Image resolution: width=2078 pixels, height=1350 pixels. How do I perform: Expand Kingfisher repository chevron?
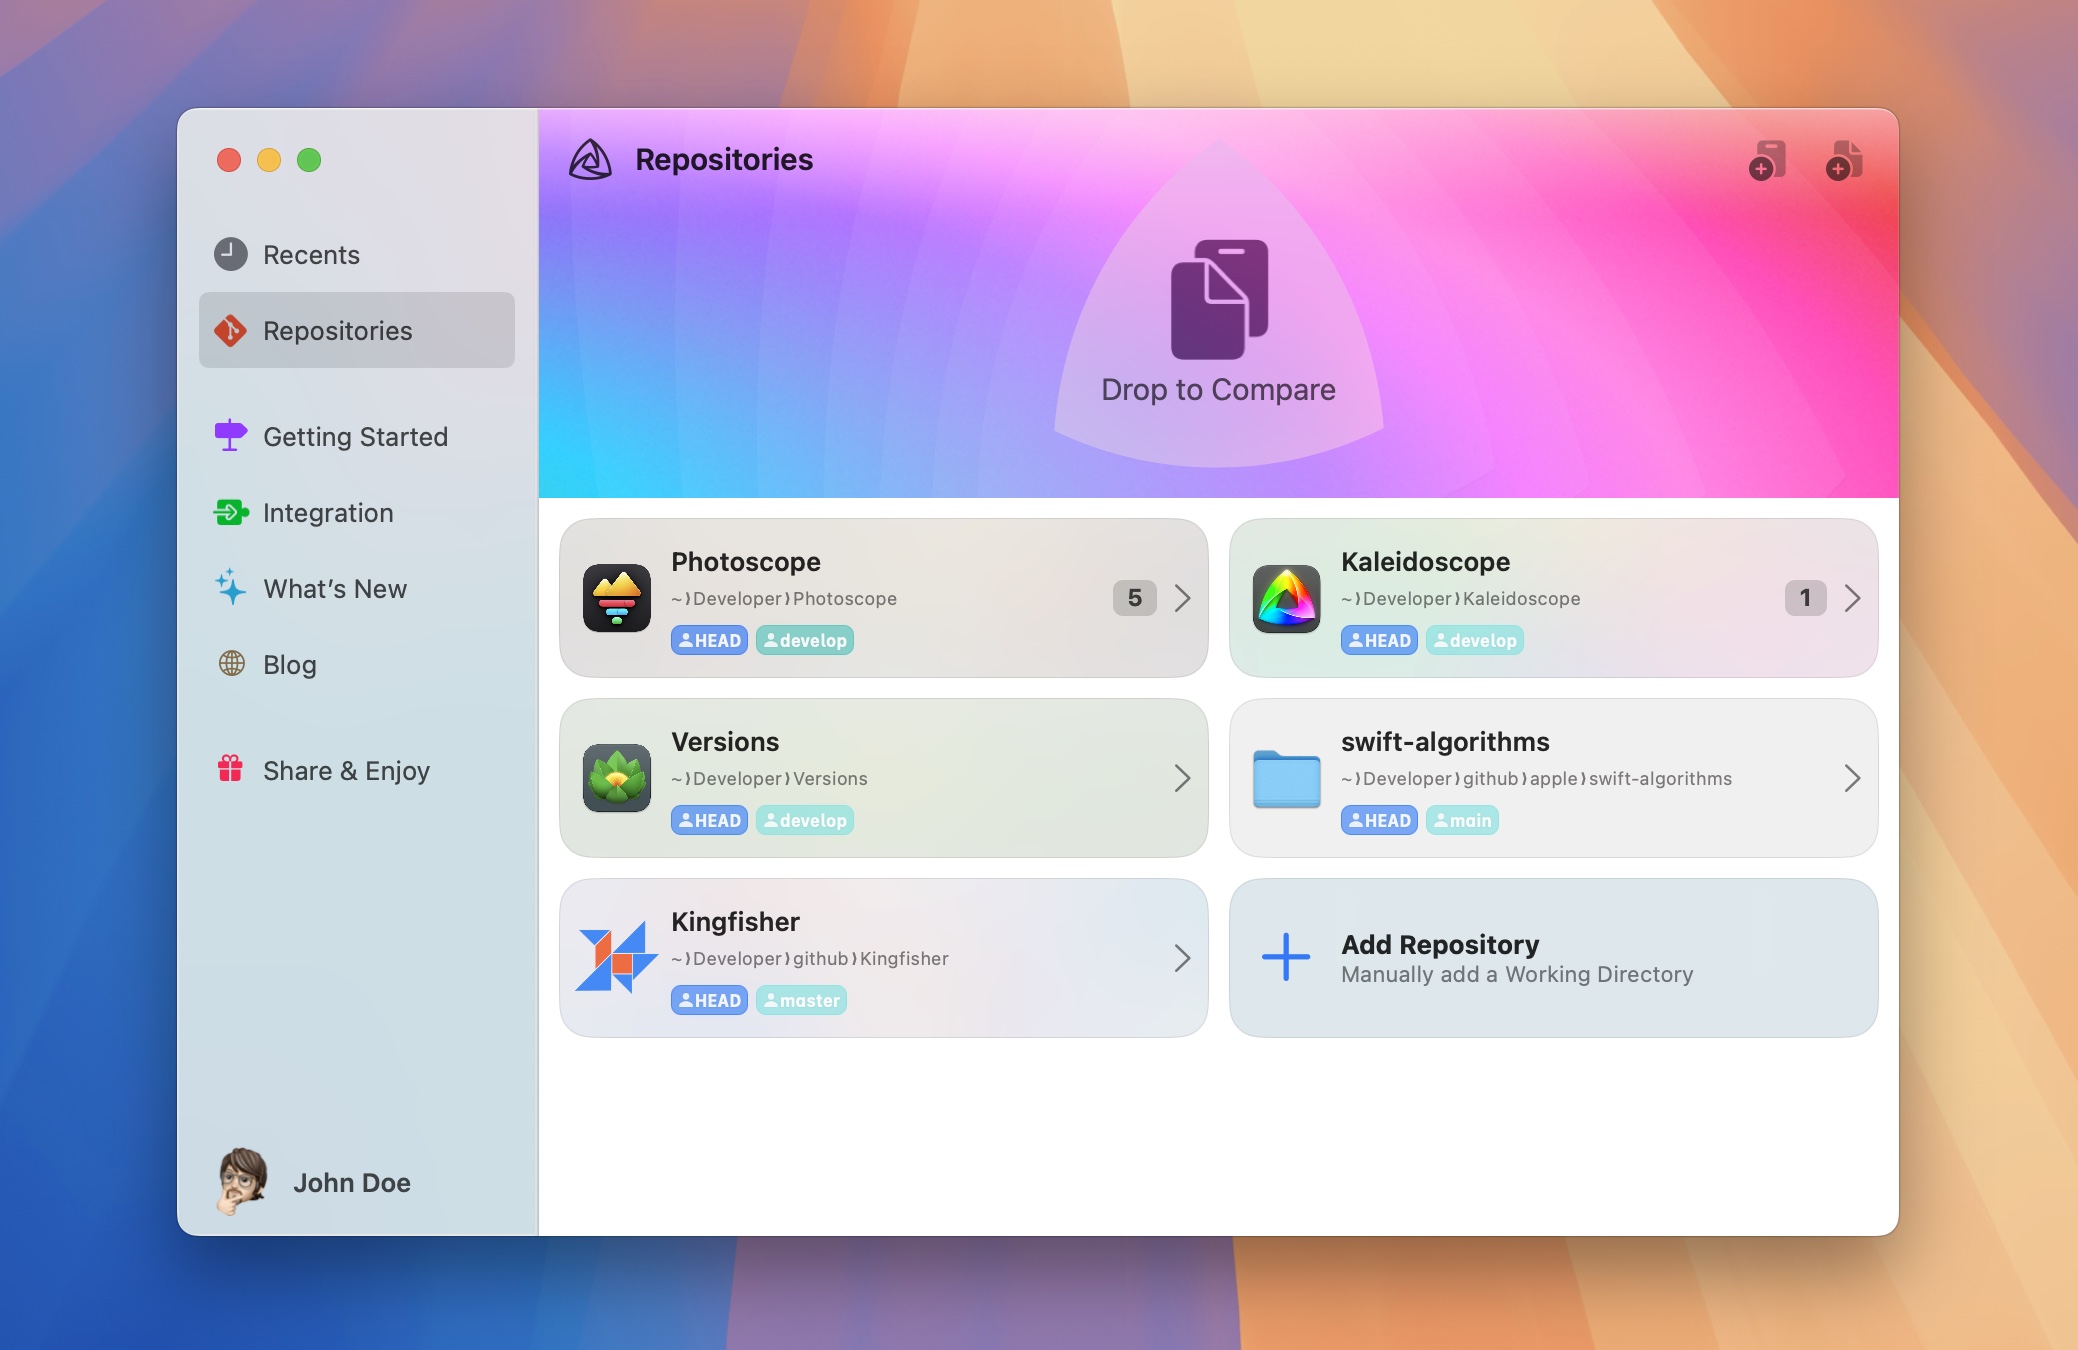pos(1182,958)
